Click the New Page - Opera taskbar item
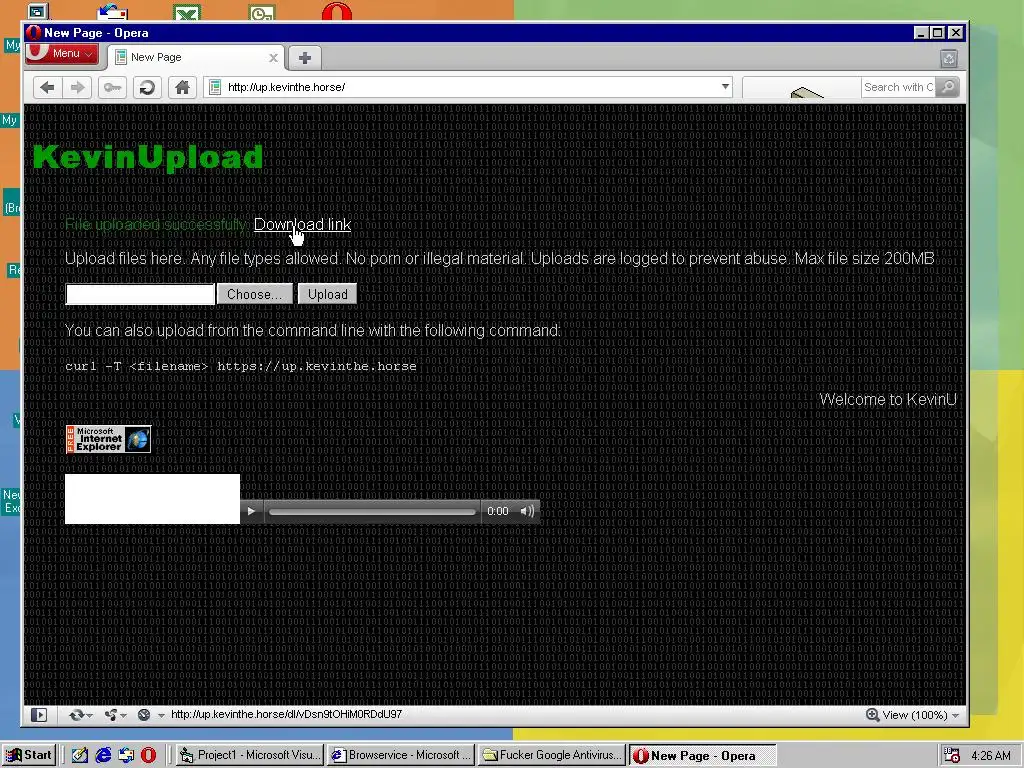This screenshot has height=768, width=1024. click(x=703, y=756)
